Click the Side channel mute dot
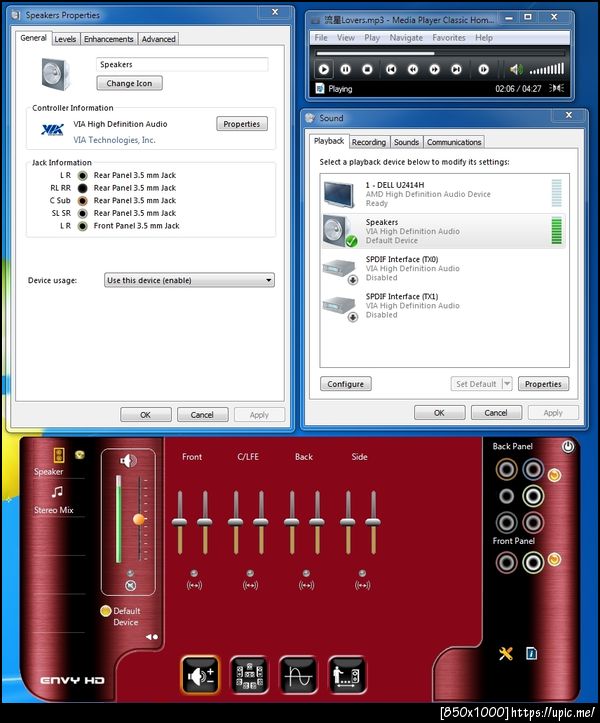 [x=362, y=573]
